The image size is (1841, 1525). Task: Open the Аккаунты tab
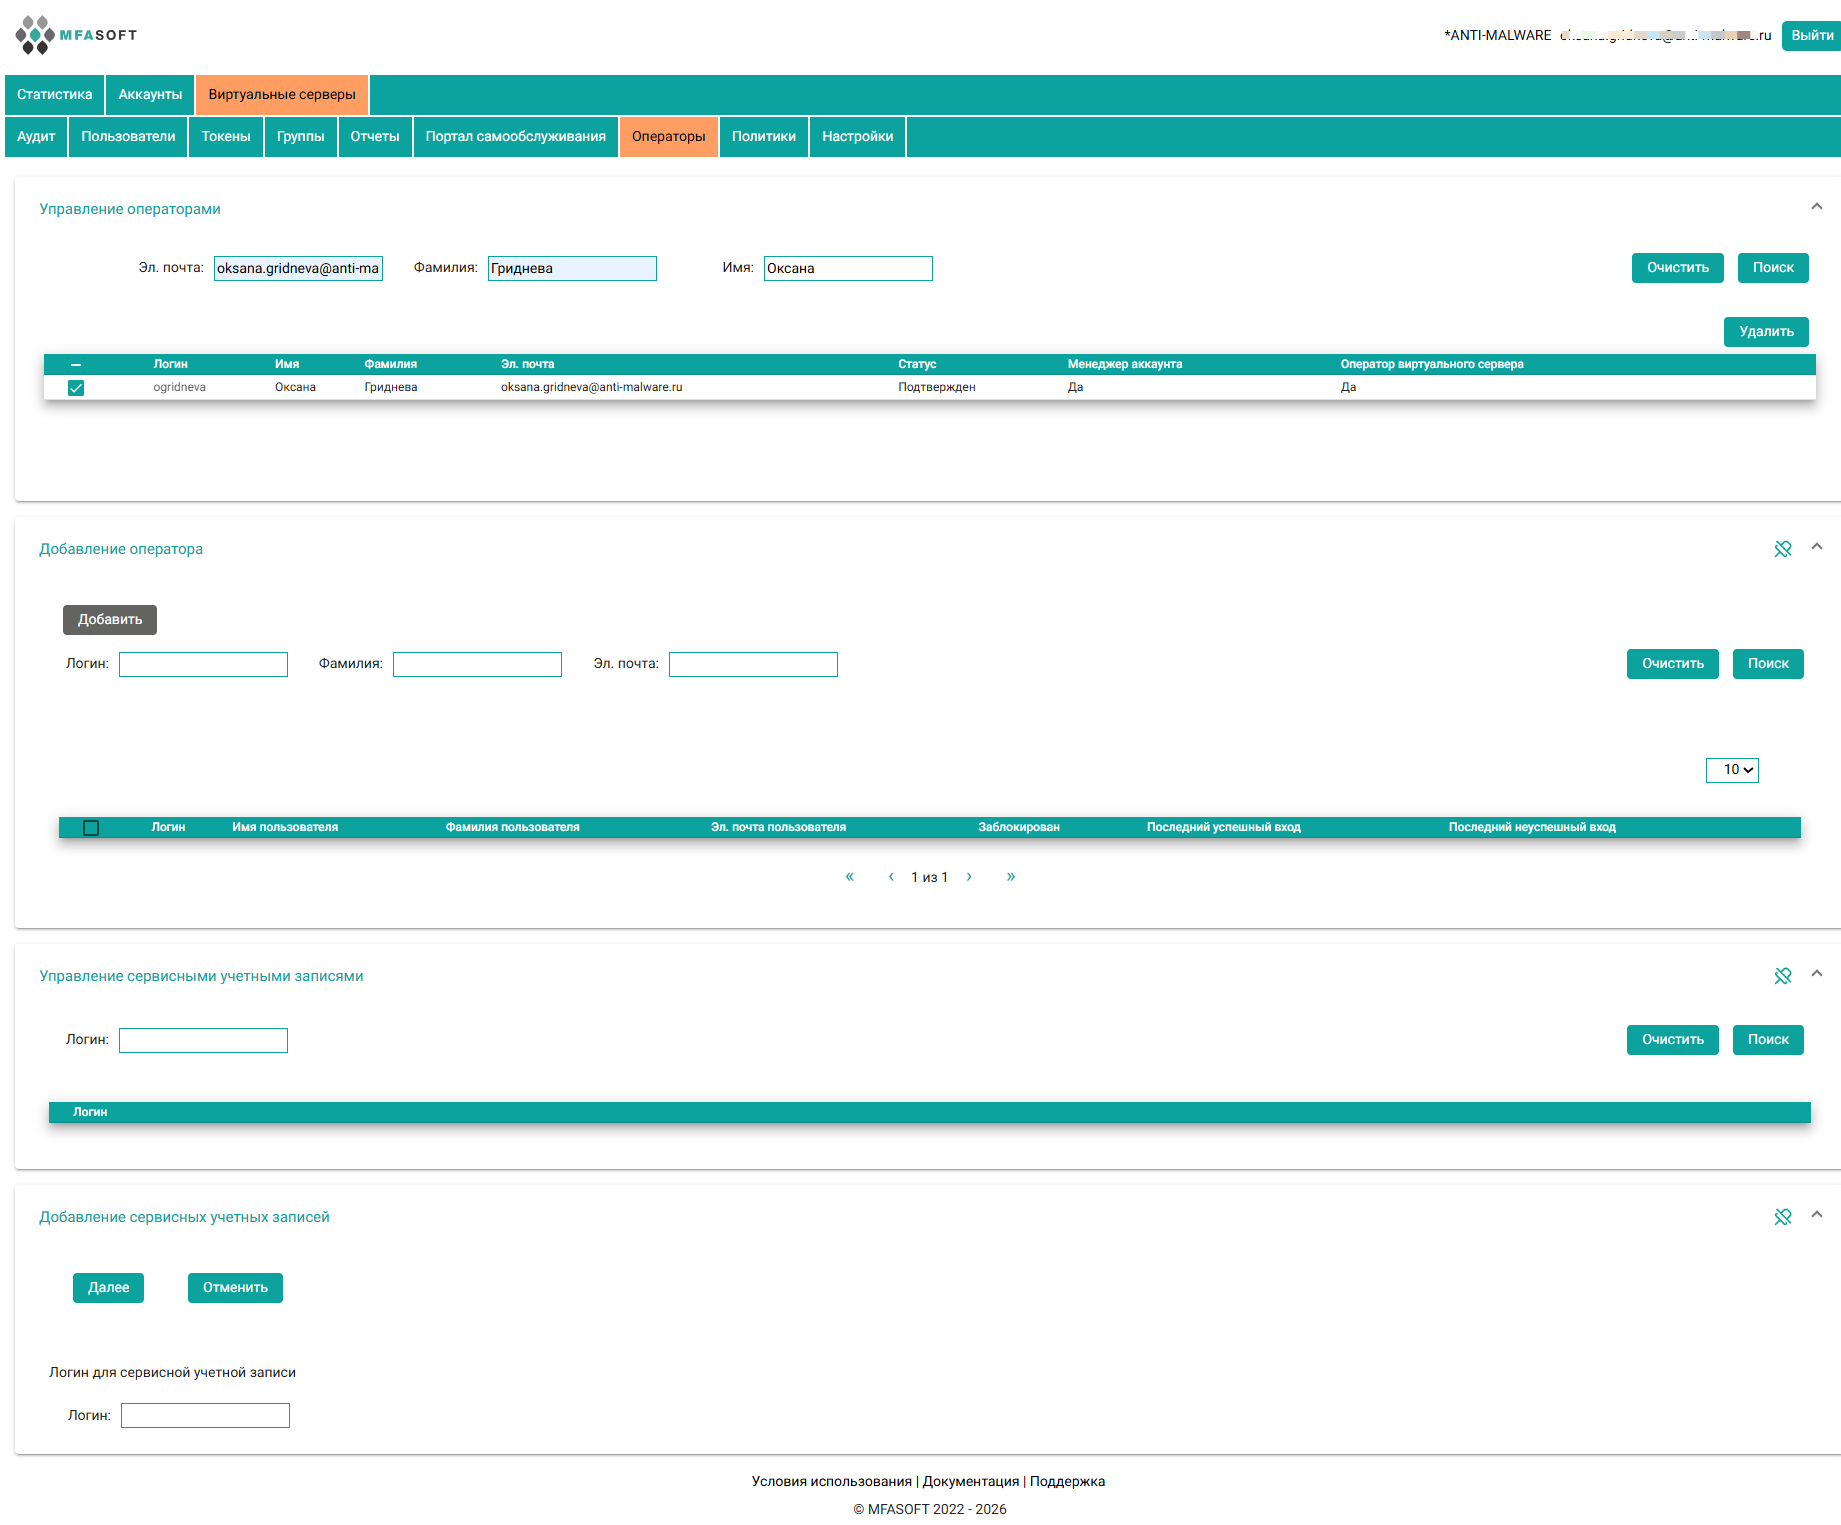[150, 95]
